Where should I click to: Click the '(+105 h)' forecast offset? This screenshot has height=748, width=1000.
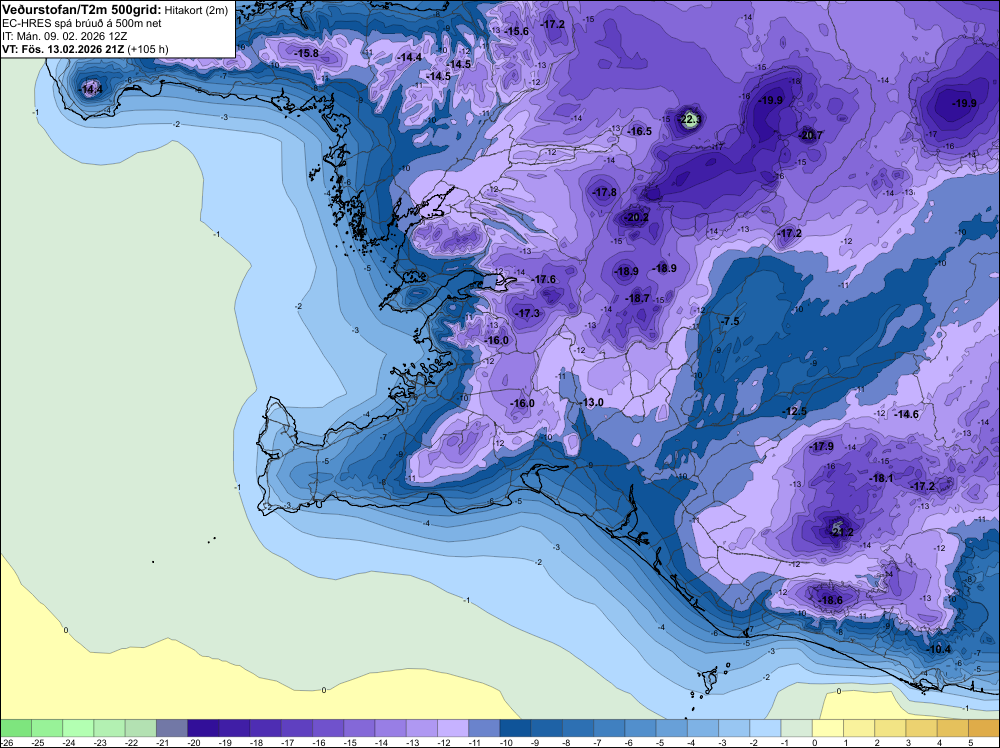click(148, 49)
